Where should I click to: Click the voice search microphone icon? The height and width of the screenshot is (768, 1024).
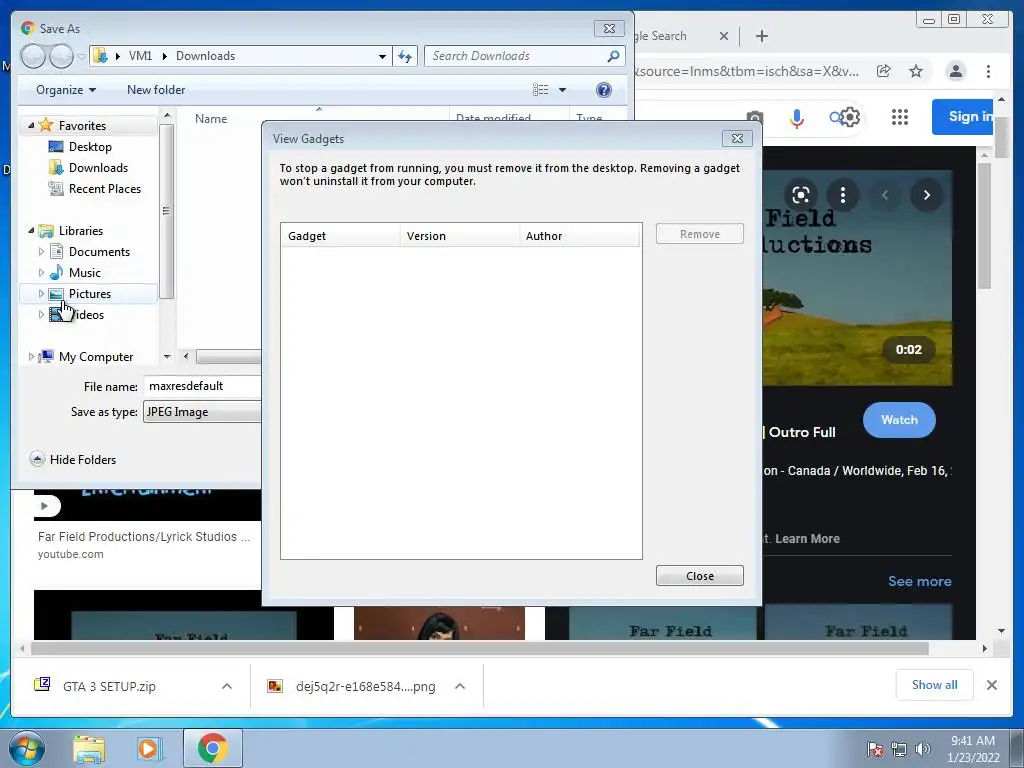(796, 118)
